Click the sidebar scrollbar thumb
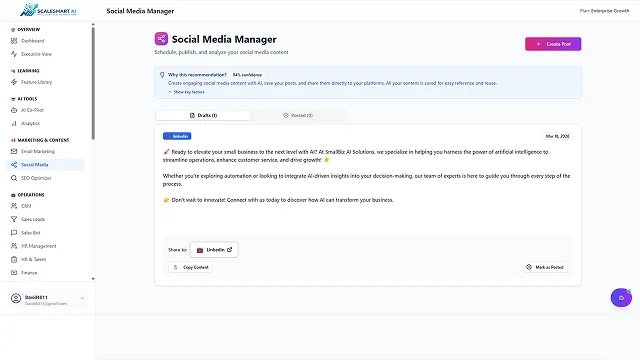640x360 pixels. pos(93,83)
